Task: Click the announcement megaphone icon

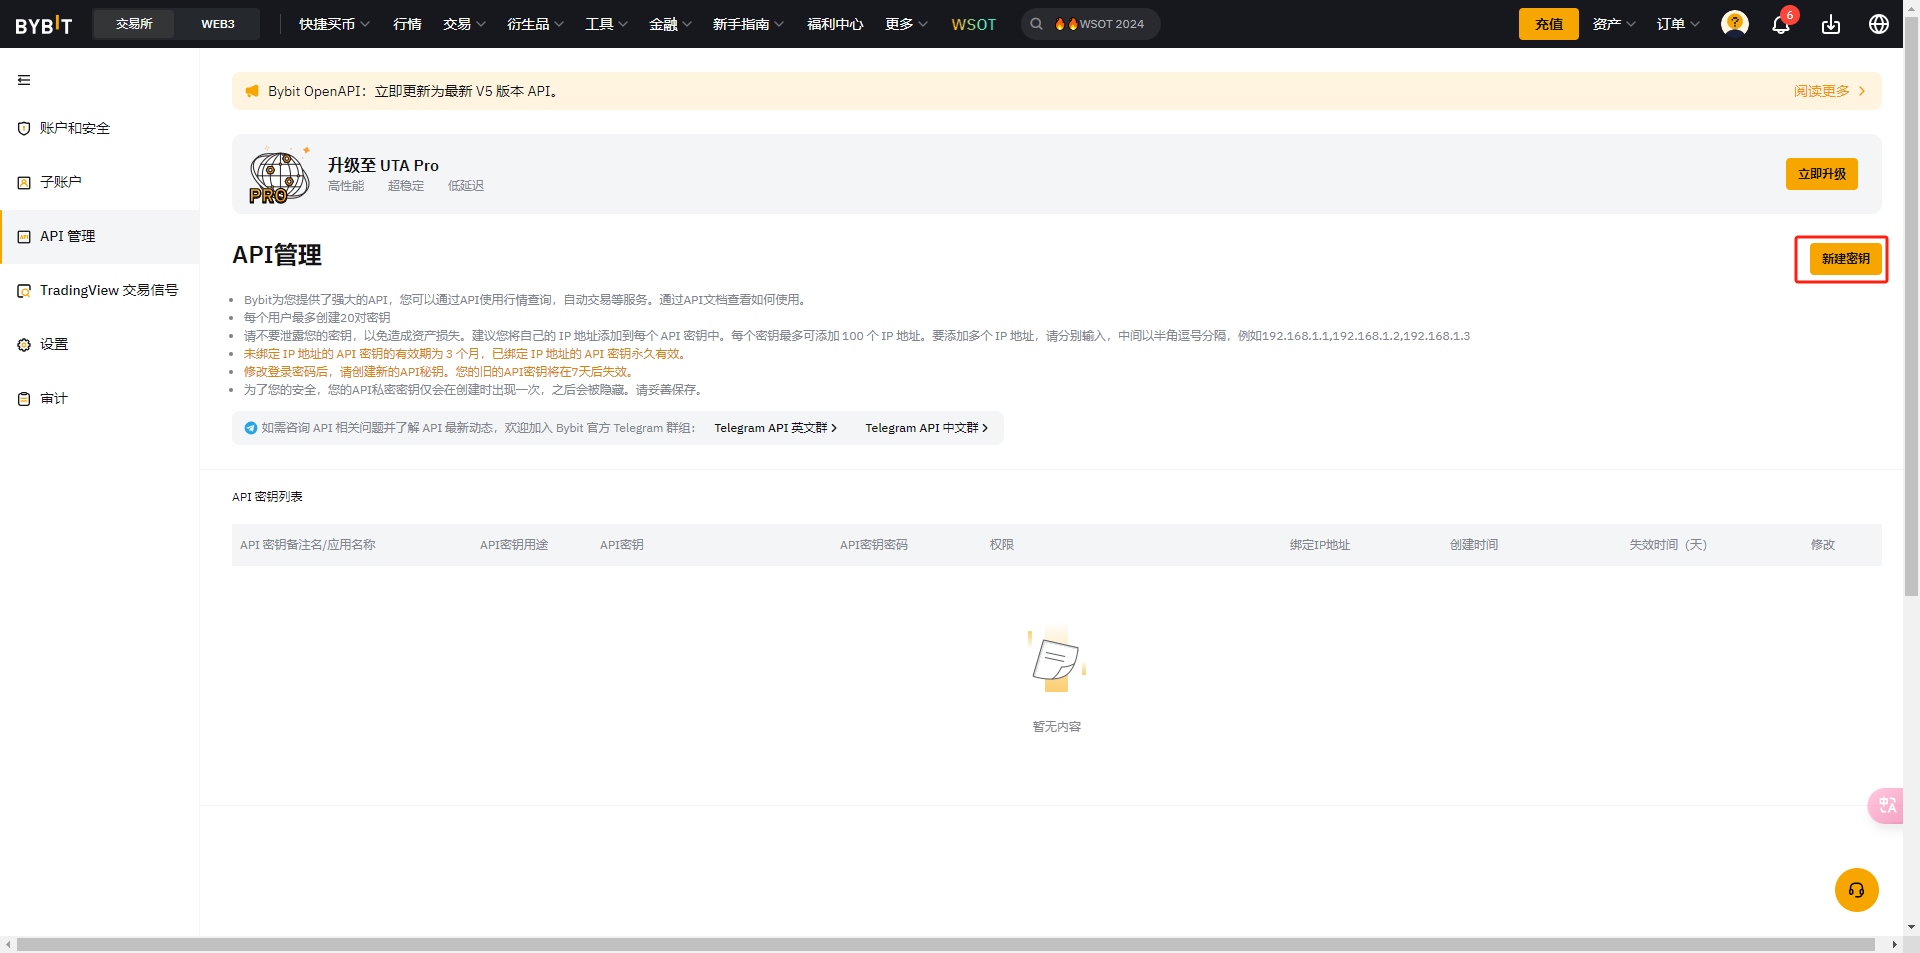Action: point(252,91)
